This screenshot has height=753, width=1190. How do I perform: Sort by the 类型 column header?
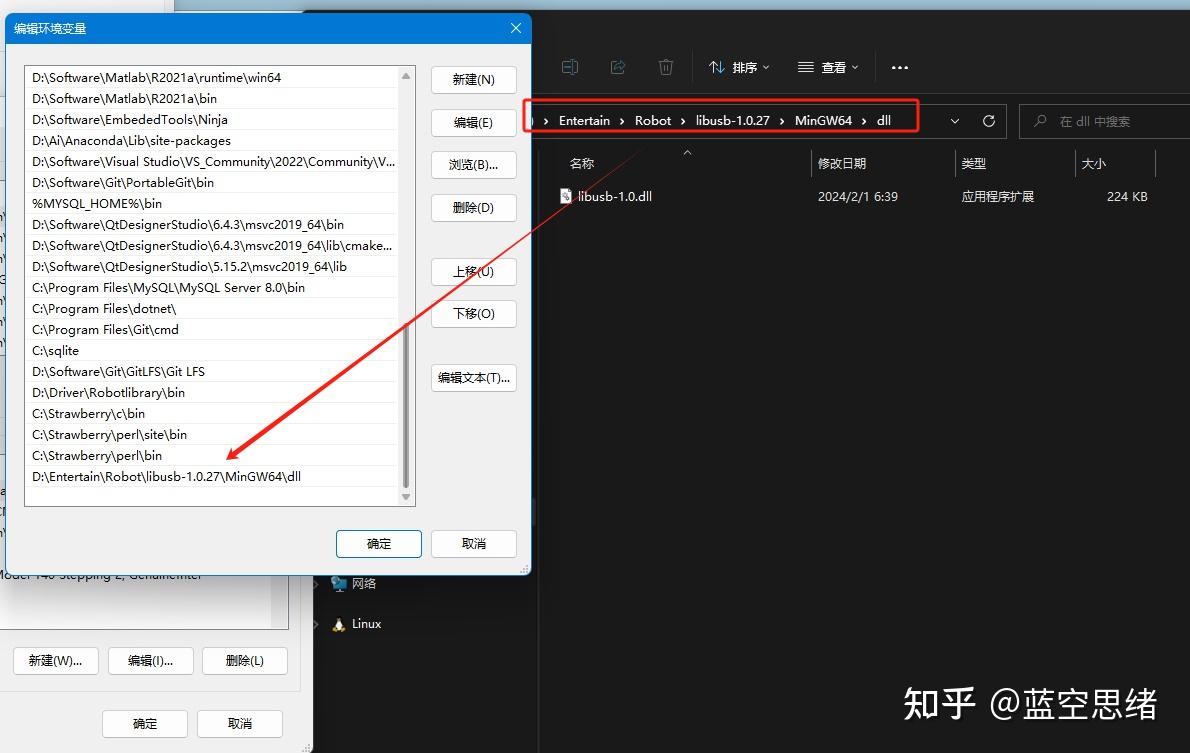(973, 163)
